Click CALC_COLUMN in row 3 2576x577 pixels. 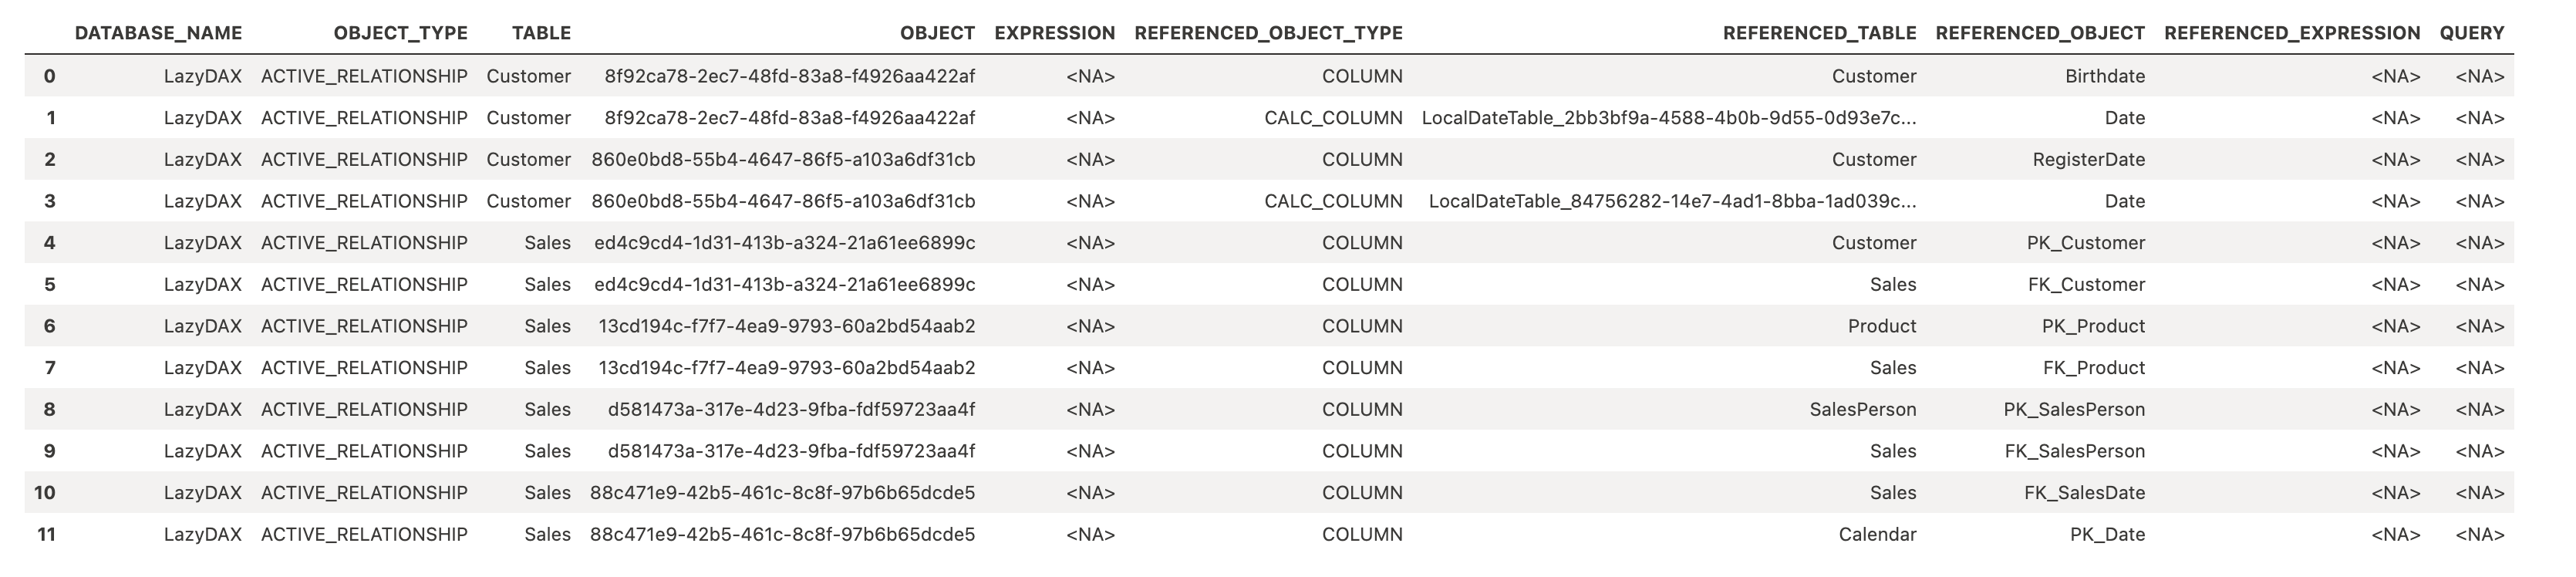(x=1333, y=201)
